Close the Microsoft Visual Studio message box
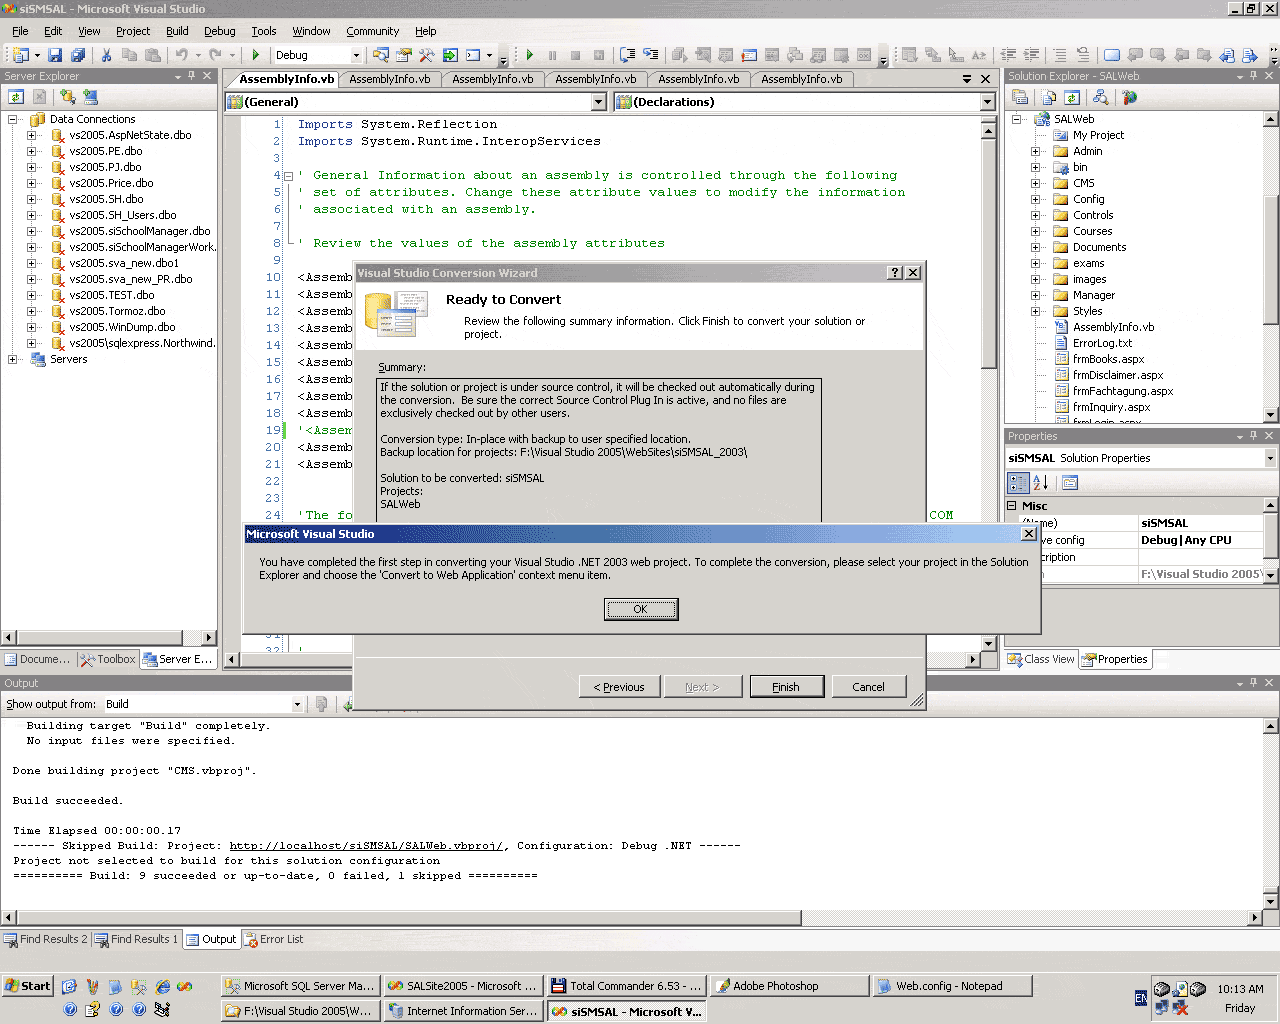 [x=1028, y=534]
